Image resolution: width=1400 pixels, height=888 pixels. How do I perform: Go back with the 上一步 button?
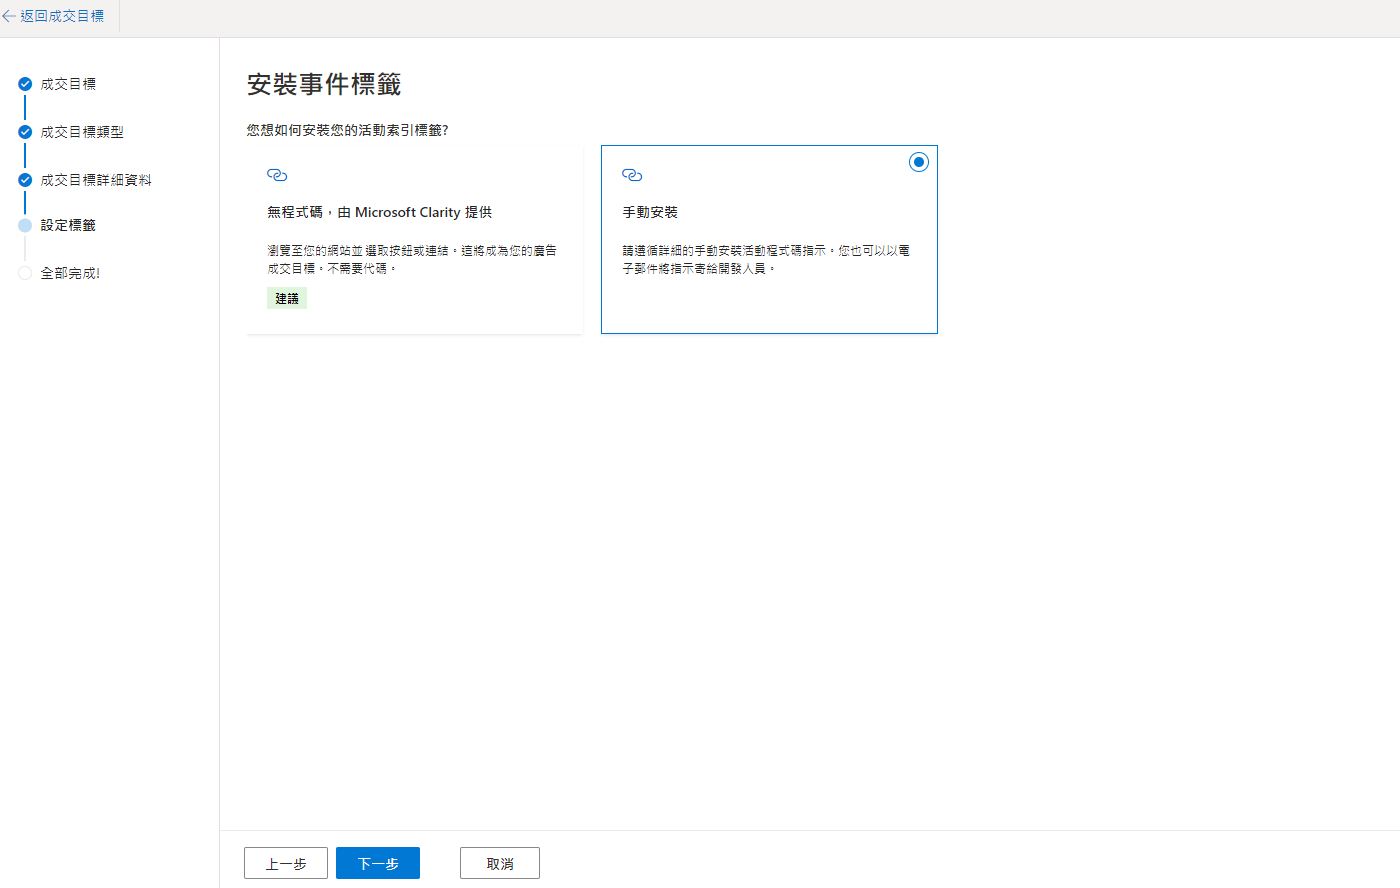click(x=286, y=863)
